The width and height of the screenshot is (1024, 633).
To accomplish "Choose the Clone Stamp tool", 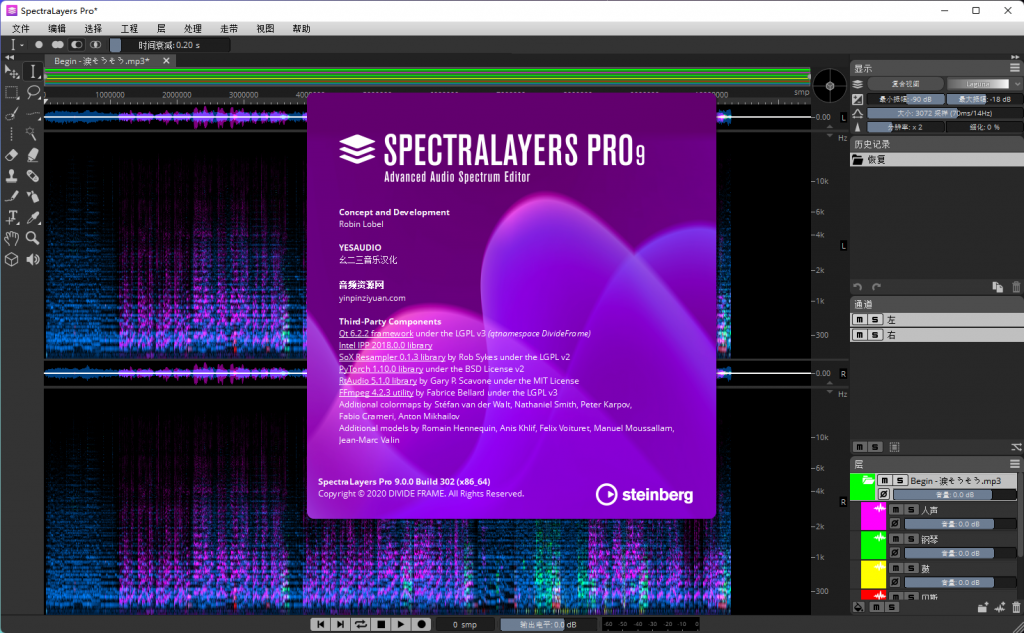I will pyautogui.click(x=12, y=176).
